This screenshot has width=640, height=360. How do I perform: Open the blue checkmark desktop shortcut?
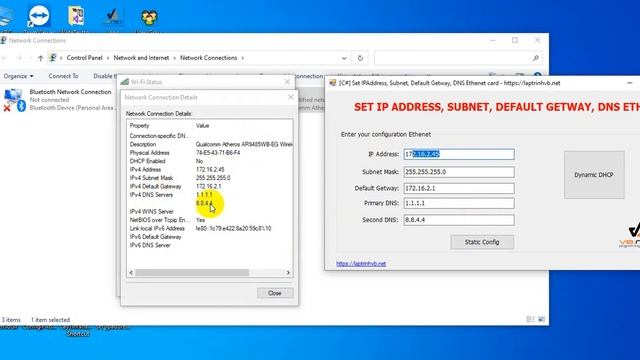[113, 16]
